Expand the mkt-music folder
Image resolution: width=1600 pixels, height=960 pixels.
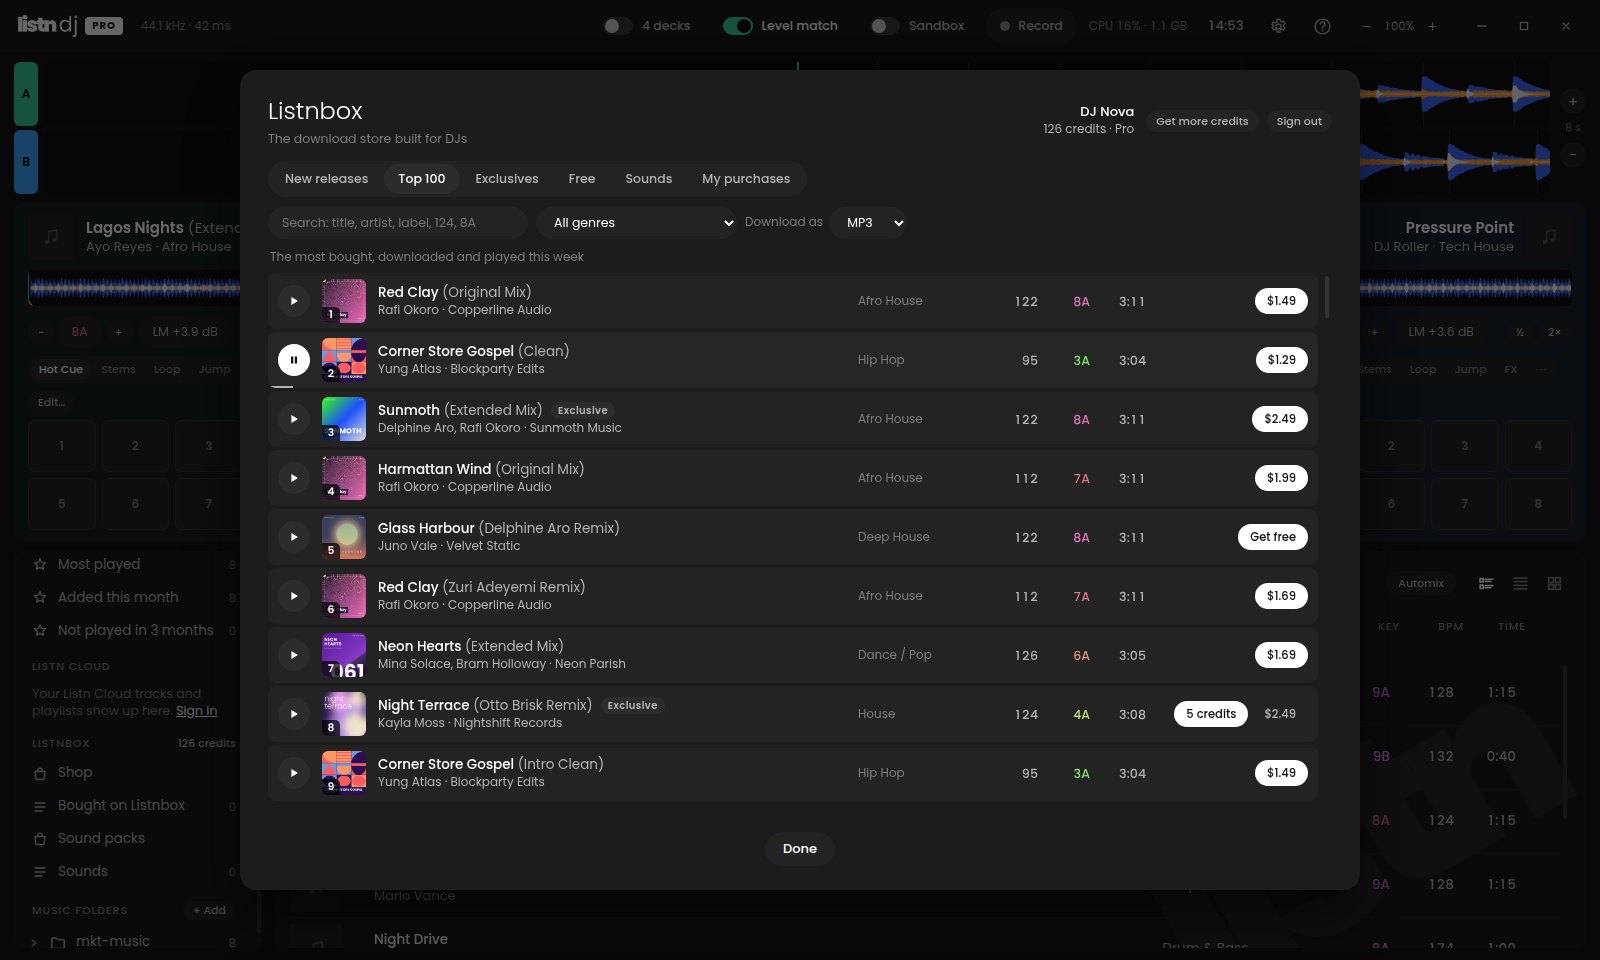coord(34,942)
